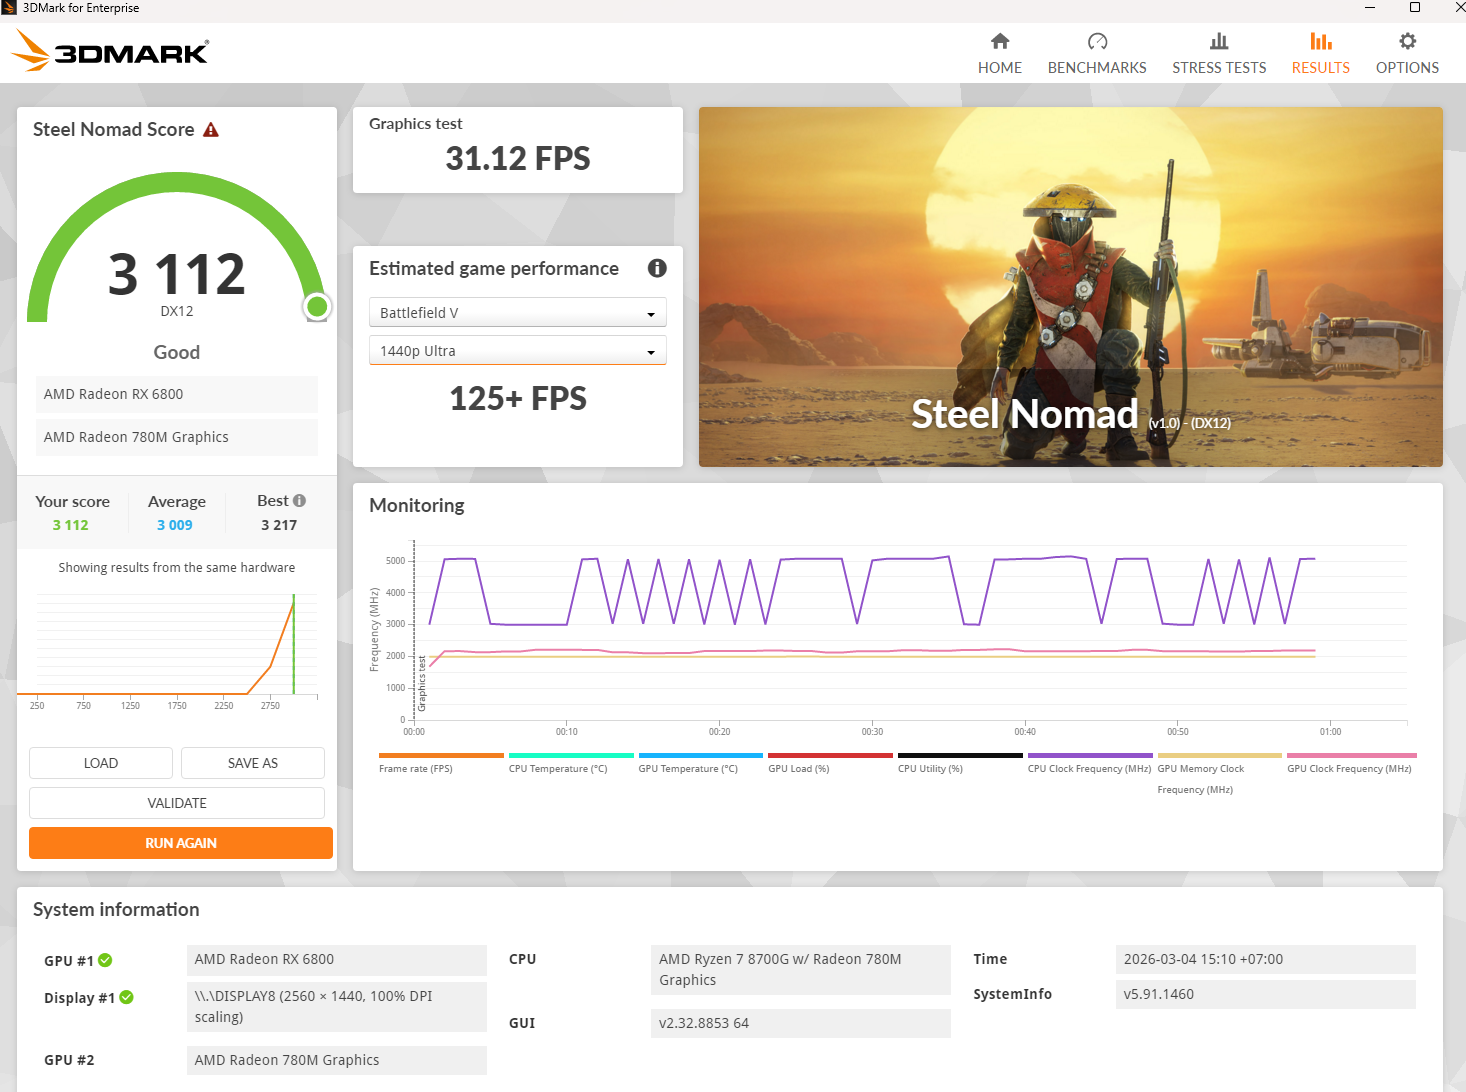Viewport: 1466px width, 1092px height.
Task: Click the 3DMark logo
Action: [x=110, y=51]
